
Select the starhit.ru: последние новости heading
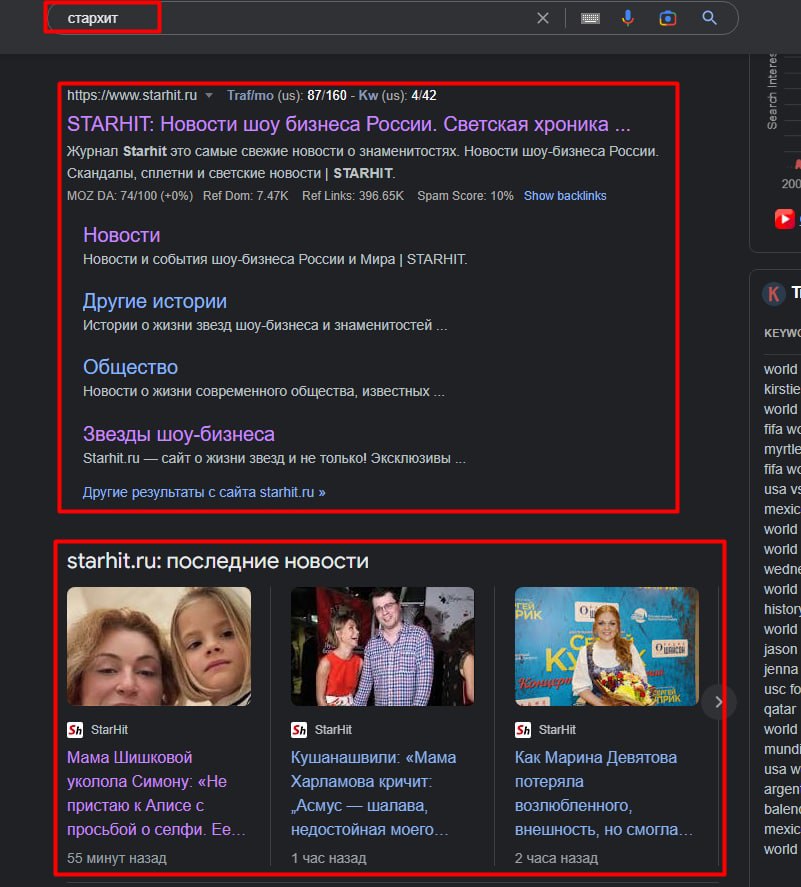click(x=218, y=561)
